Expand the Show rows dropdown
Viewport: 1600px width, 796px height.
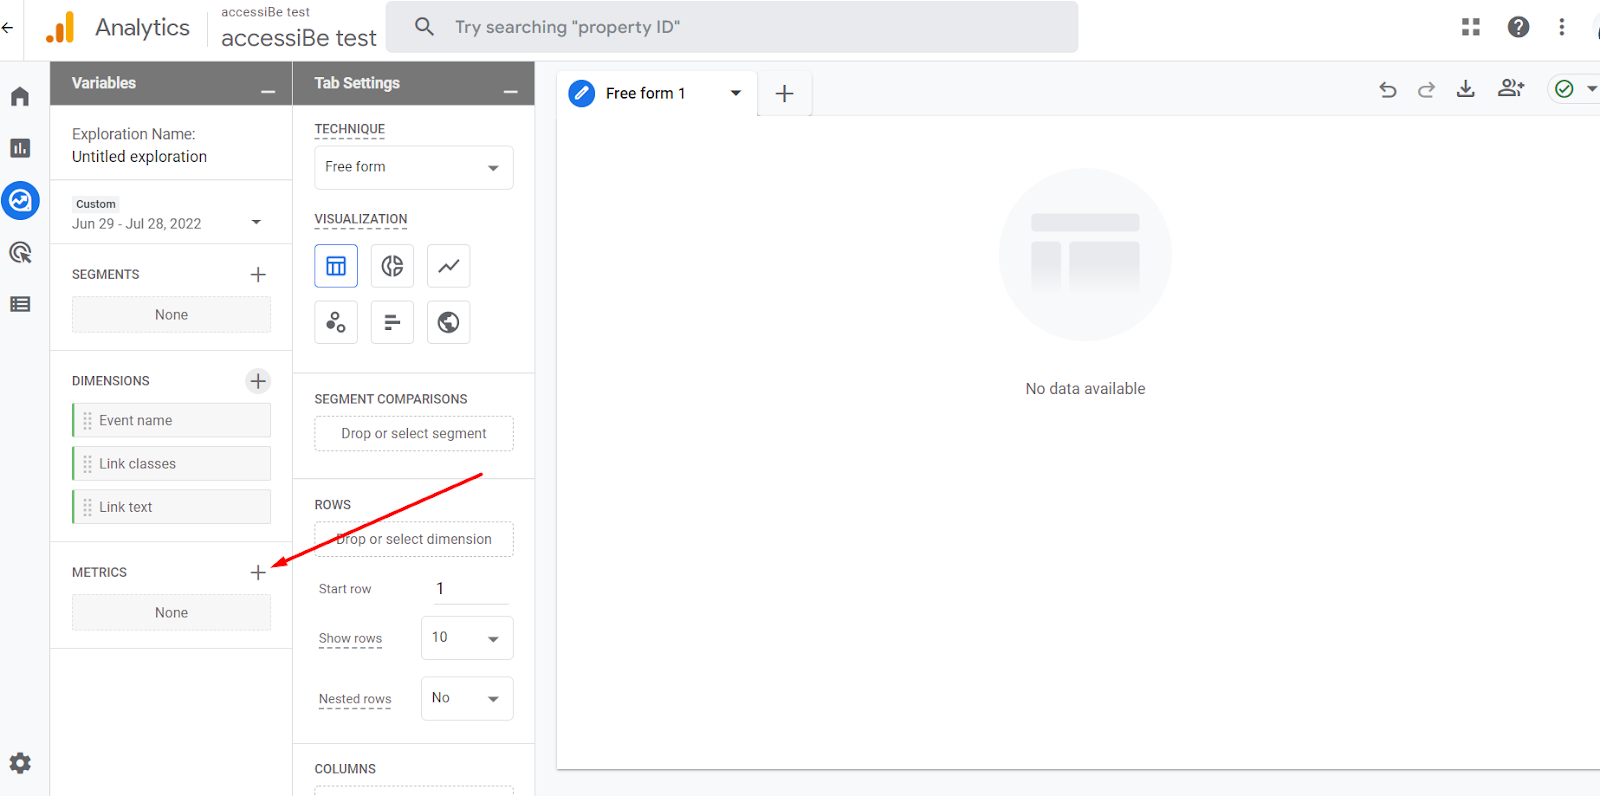467,638
